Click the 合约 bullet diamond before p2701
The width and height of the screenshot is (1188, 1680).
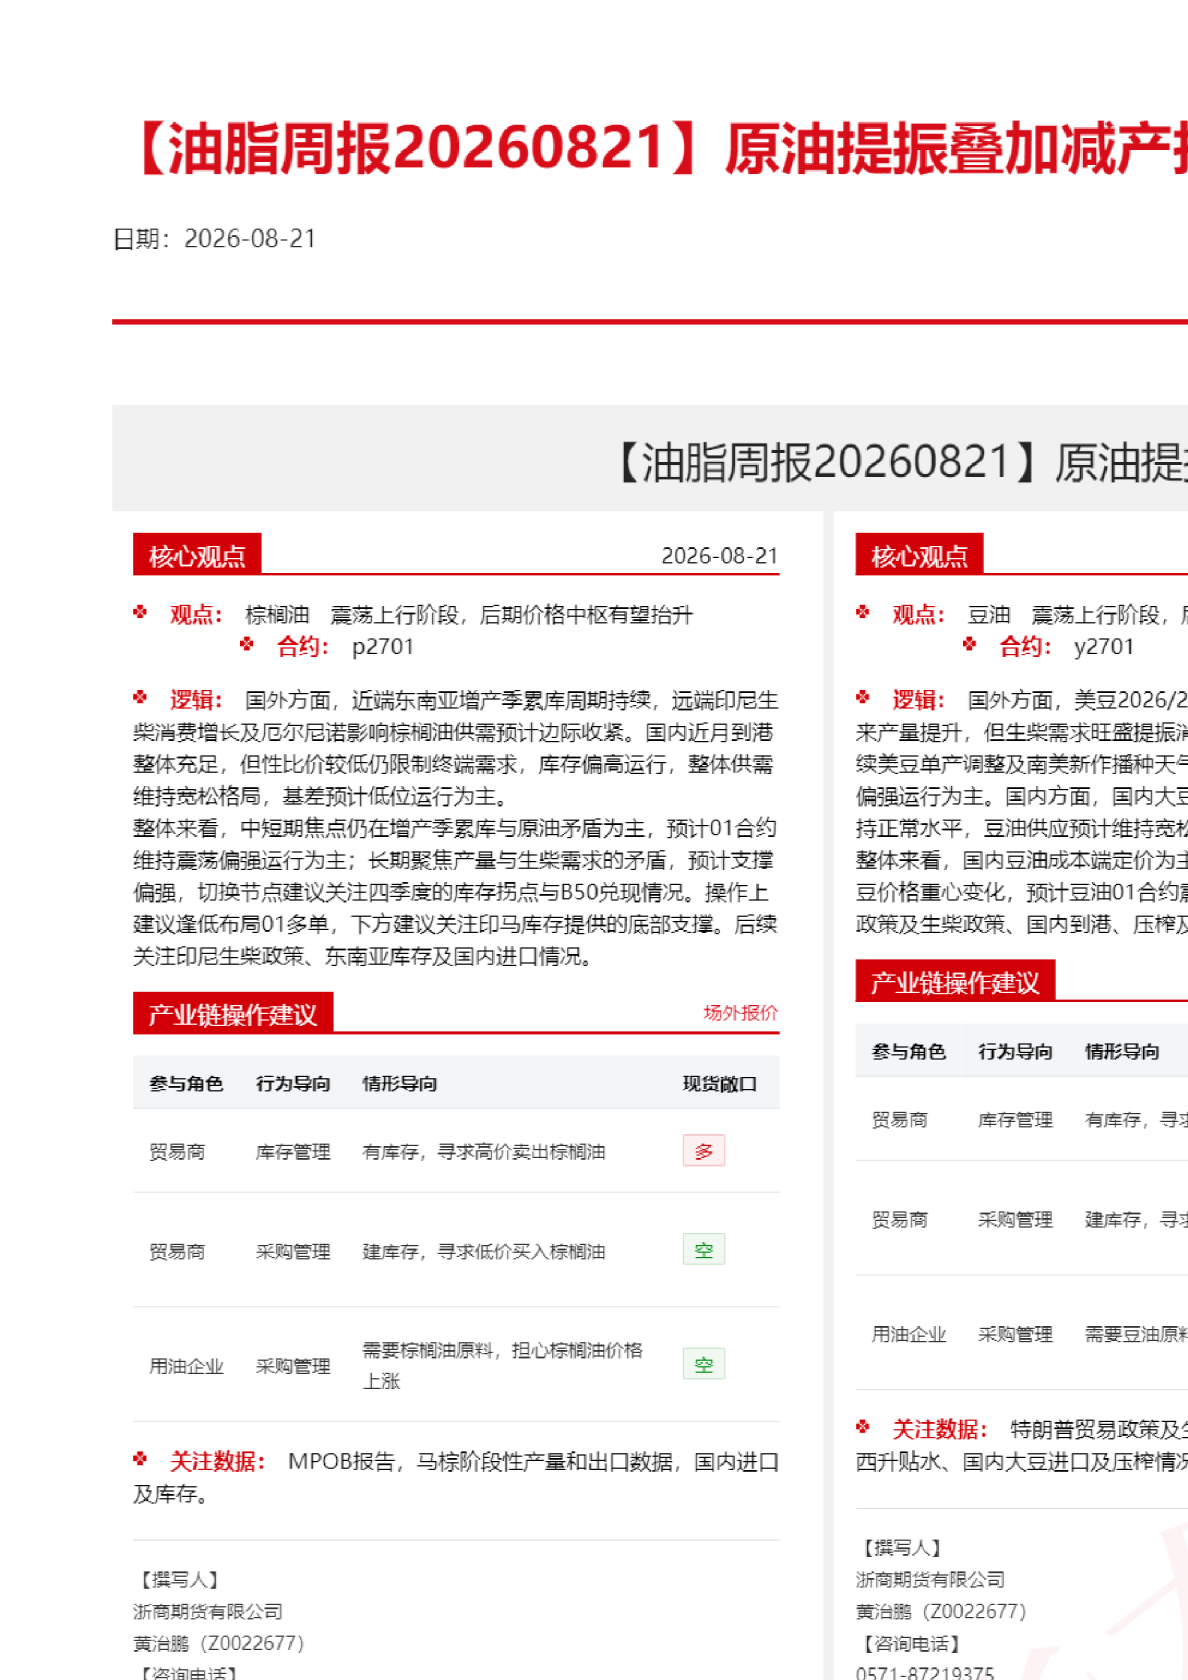pos(247,644)
